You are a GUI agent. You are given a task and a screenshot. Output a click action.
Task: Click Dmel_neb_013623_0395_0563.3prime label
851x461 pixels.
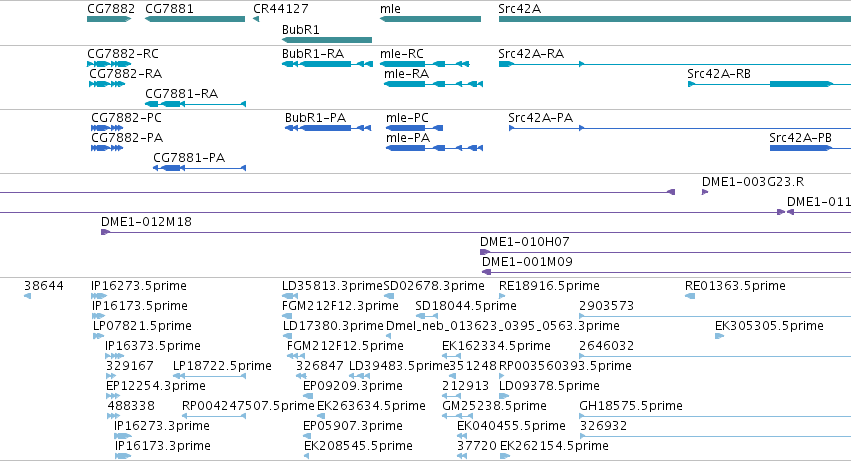pyautogui.click(x=503, y=326)
